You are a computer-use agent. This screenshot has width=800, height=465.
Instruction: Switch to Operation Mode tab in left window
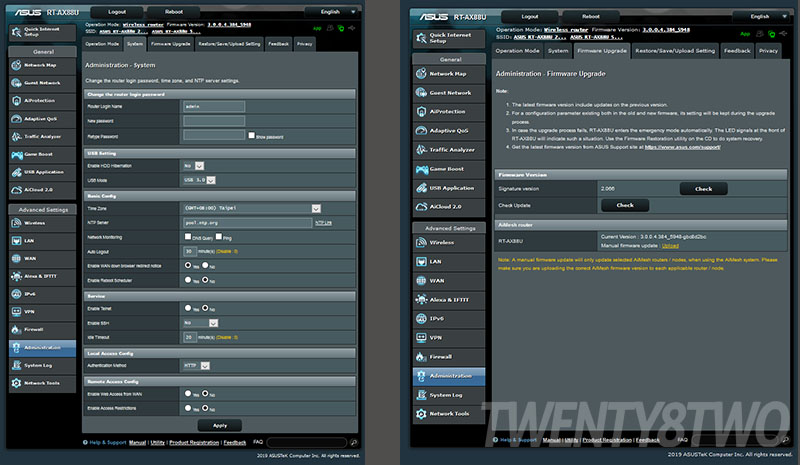[x=102, y=44]
